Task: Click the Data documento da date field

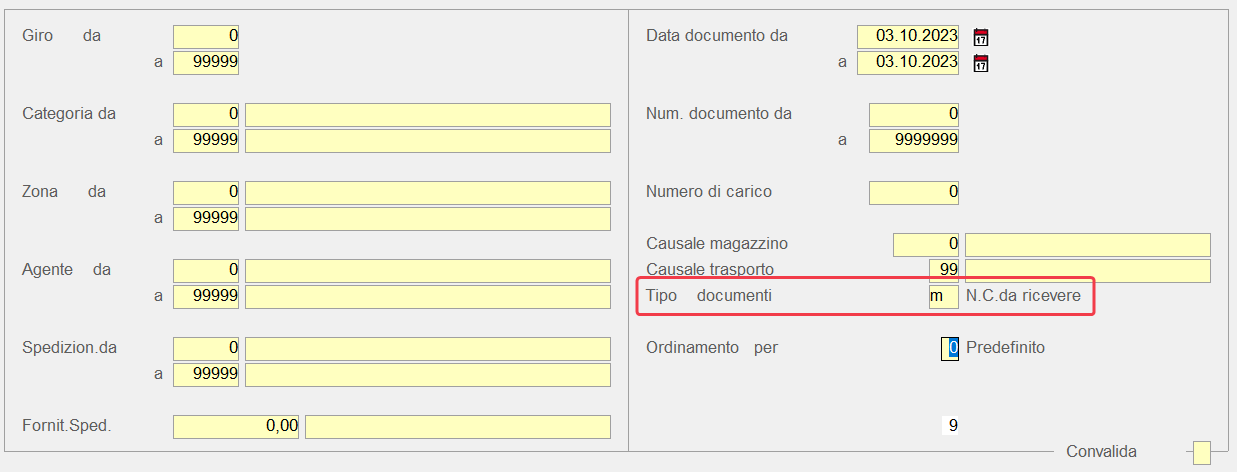Action: 907,37
